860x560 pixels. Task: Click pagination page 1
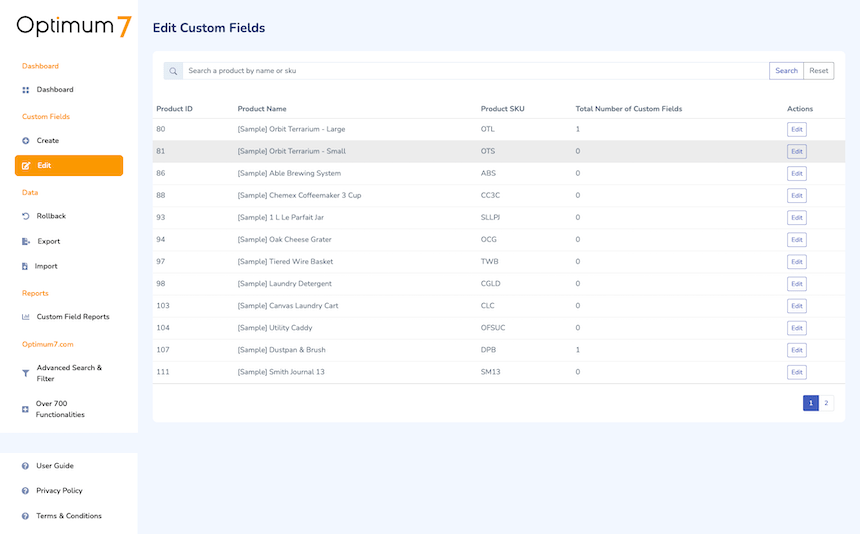coord(811,403)
